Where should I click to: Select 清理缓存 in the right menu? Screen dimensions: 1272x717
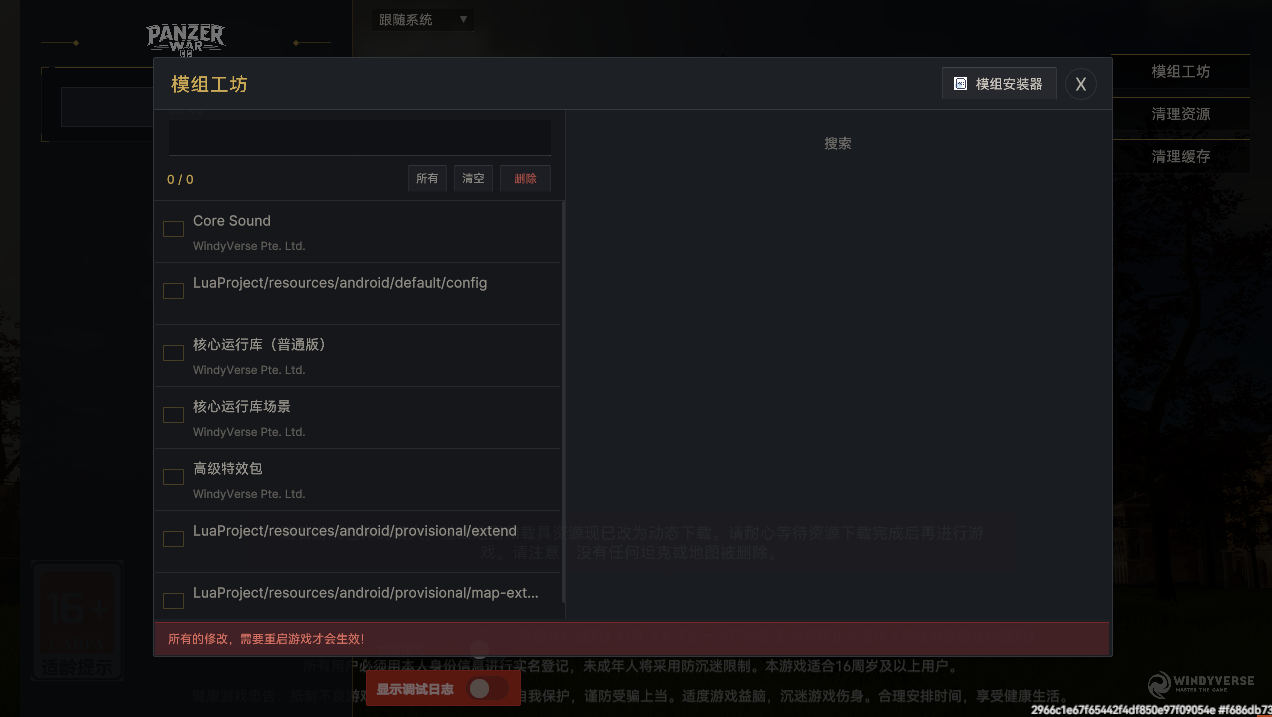[x=1181, y=157]
